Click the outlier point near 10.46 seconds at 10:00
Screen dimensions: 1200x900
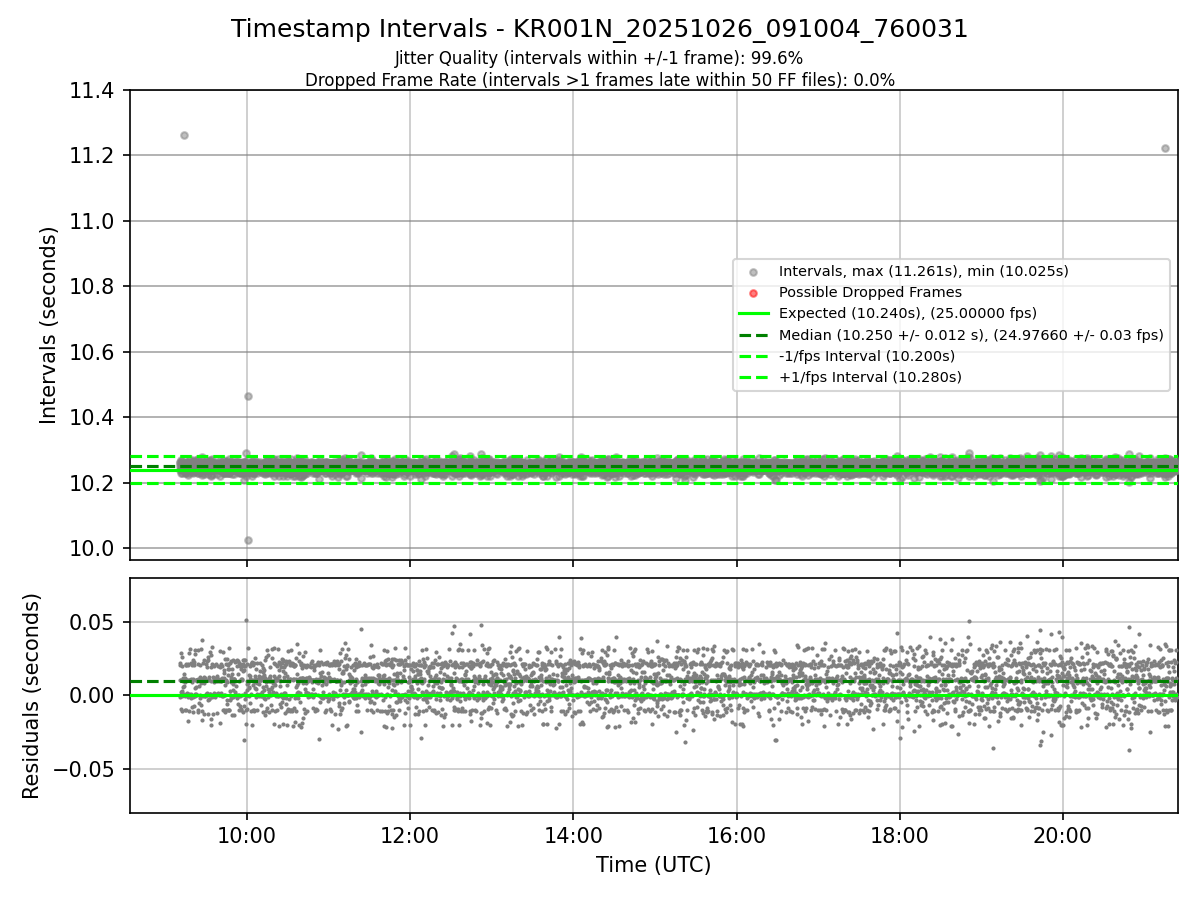coord(248,396)
